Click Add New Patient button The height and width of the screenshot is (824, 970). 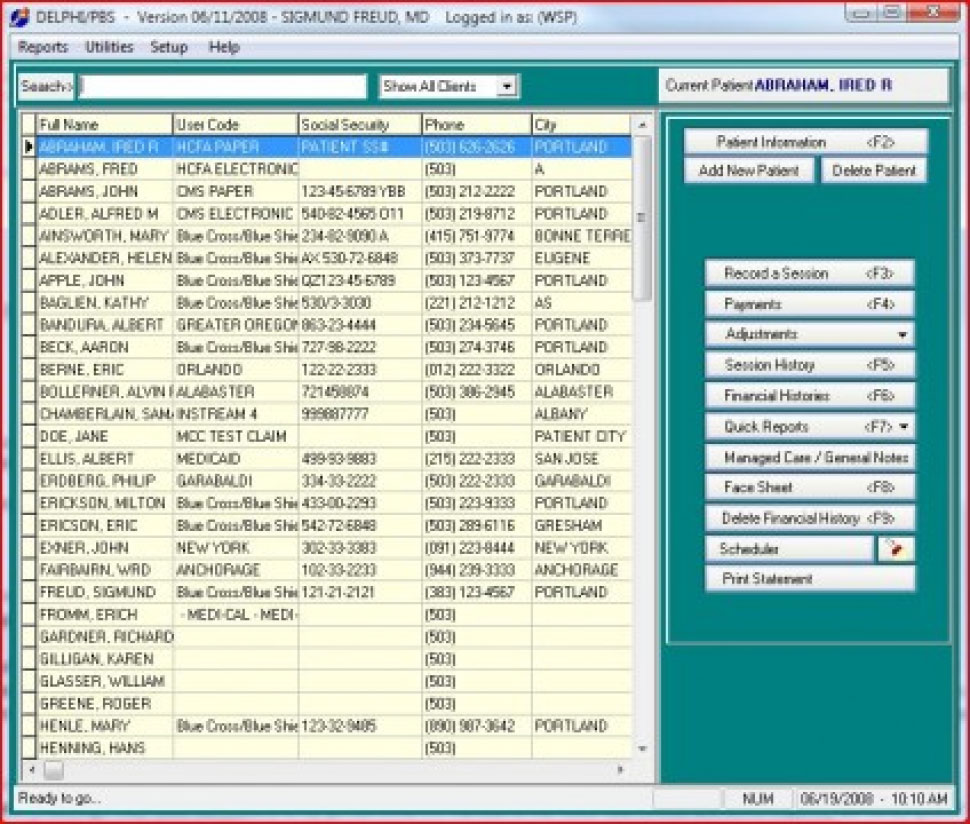749,171
